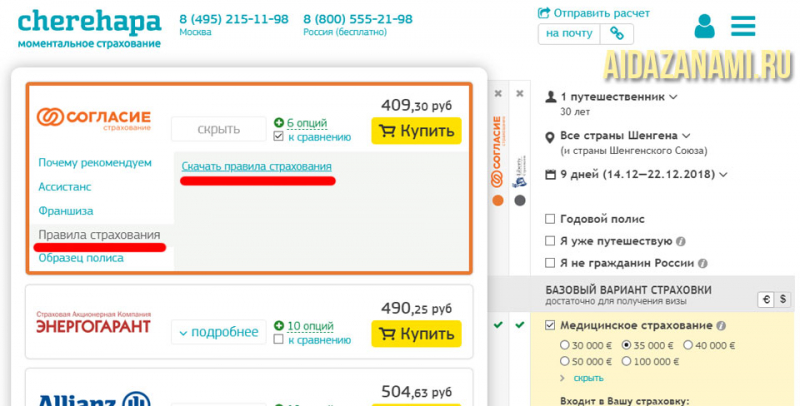Enable the Годовой полис checkbox
The image size is (800, 406).
point(551,219)
